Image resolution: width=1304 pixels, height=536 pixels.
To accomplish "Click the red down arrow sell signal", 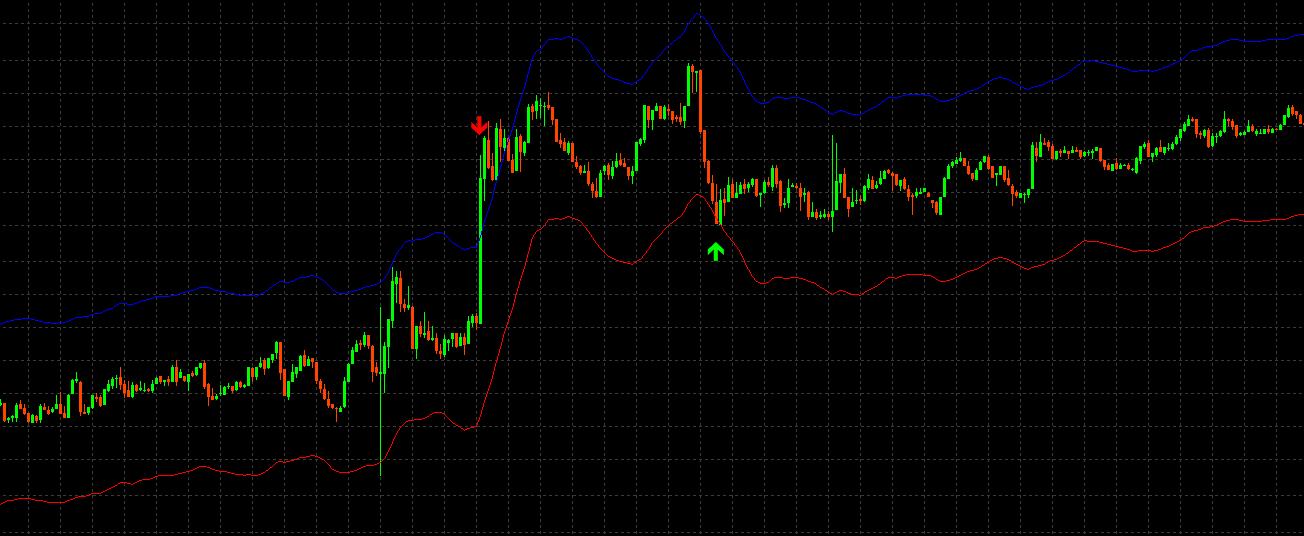I will click(479, 126).
